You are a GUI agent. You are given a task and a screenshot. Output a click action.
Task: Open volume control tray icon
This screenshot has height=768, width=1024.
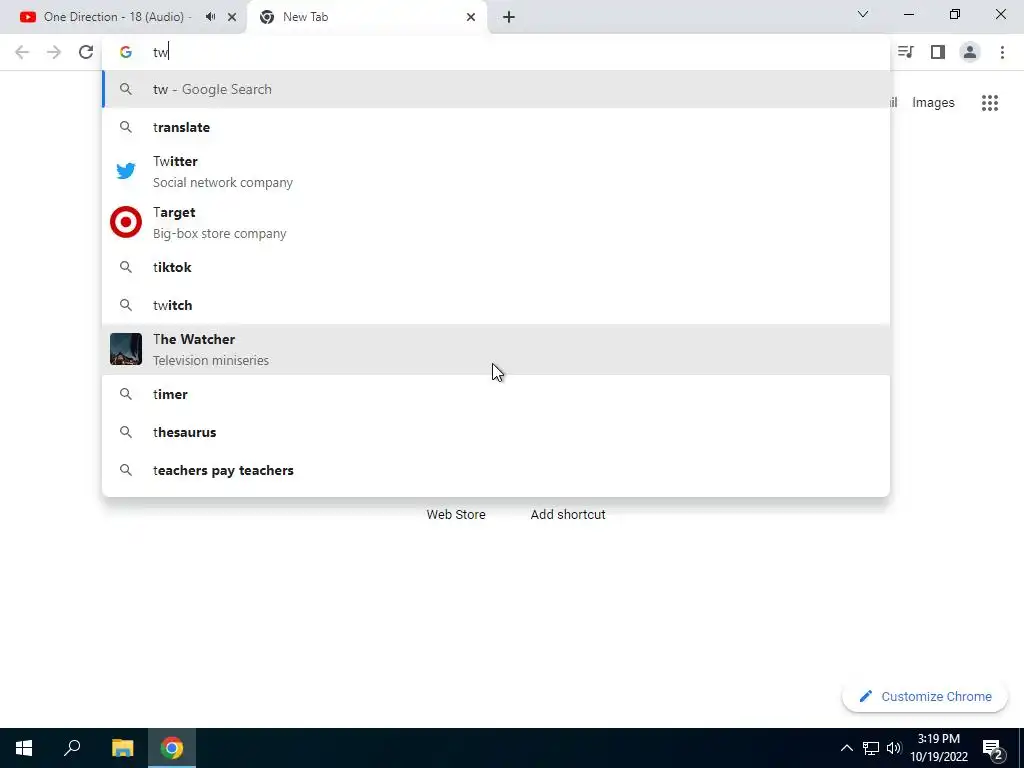tap(894, 748)
